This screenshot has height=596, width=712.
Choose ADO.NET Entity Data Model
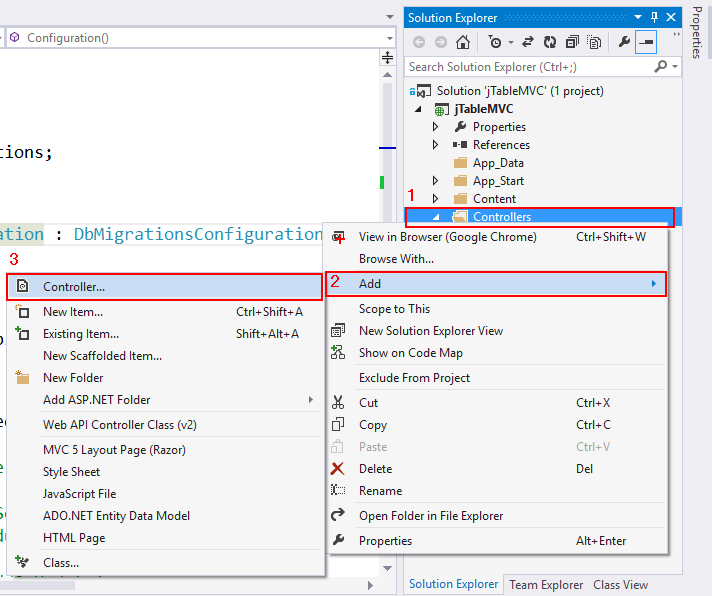(x=164, y=516)
